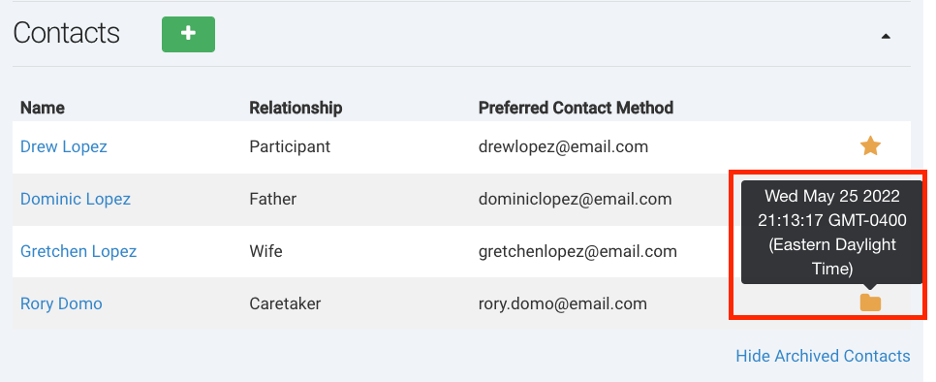Collapse the Contacts section with the caret
Image resolution: width=936 pixels, height=382 pixels.
[886, 36]
